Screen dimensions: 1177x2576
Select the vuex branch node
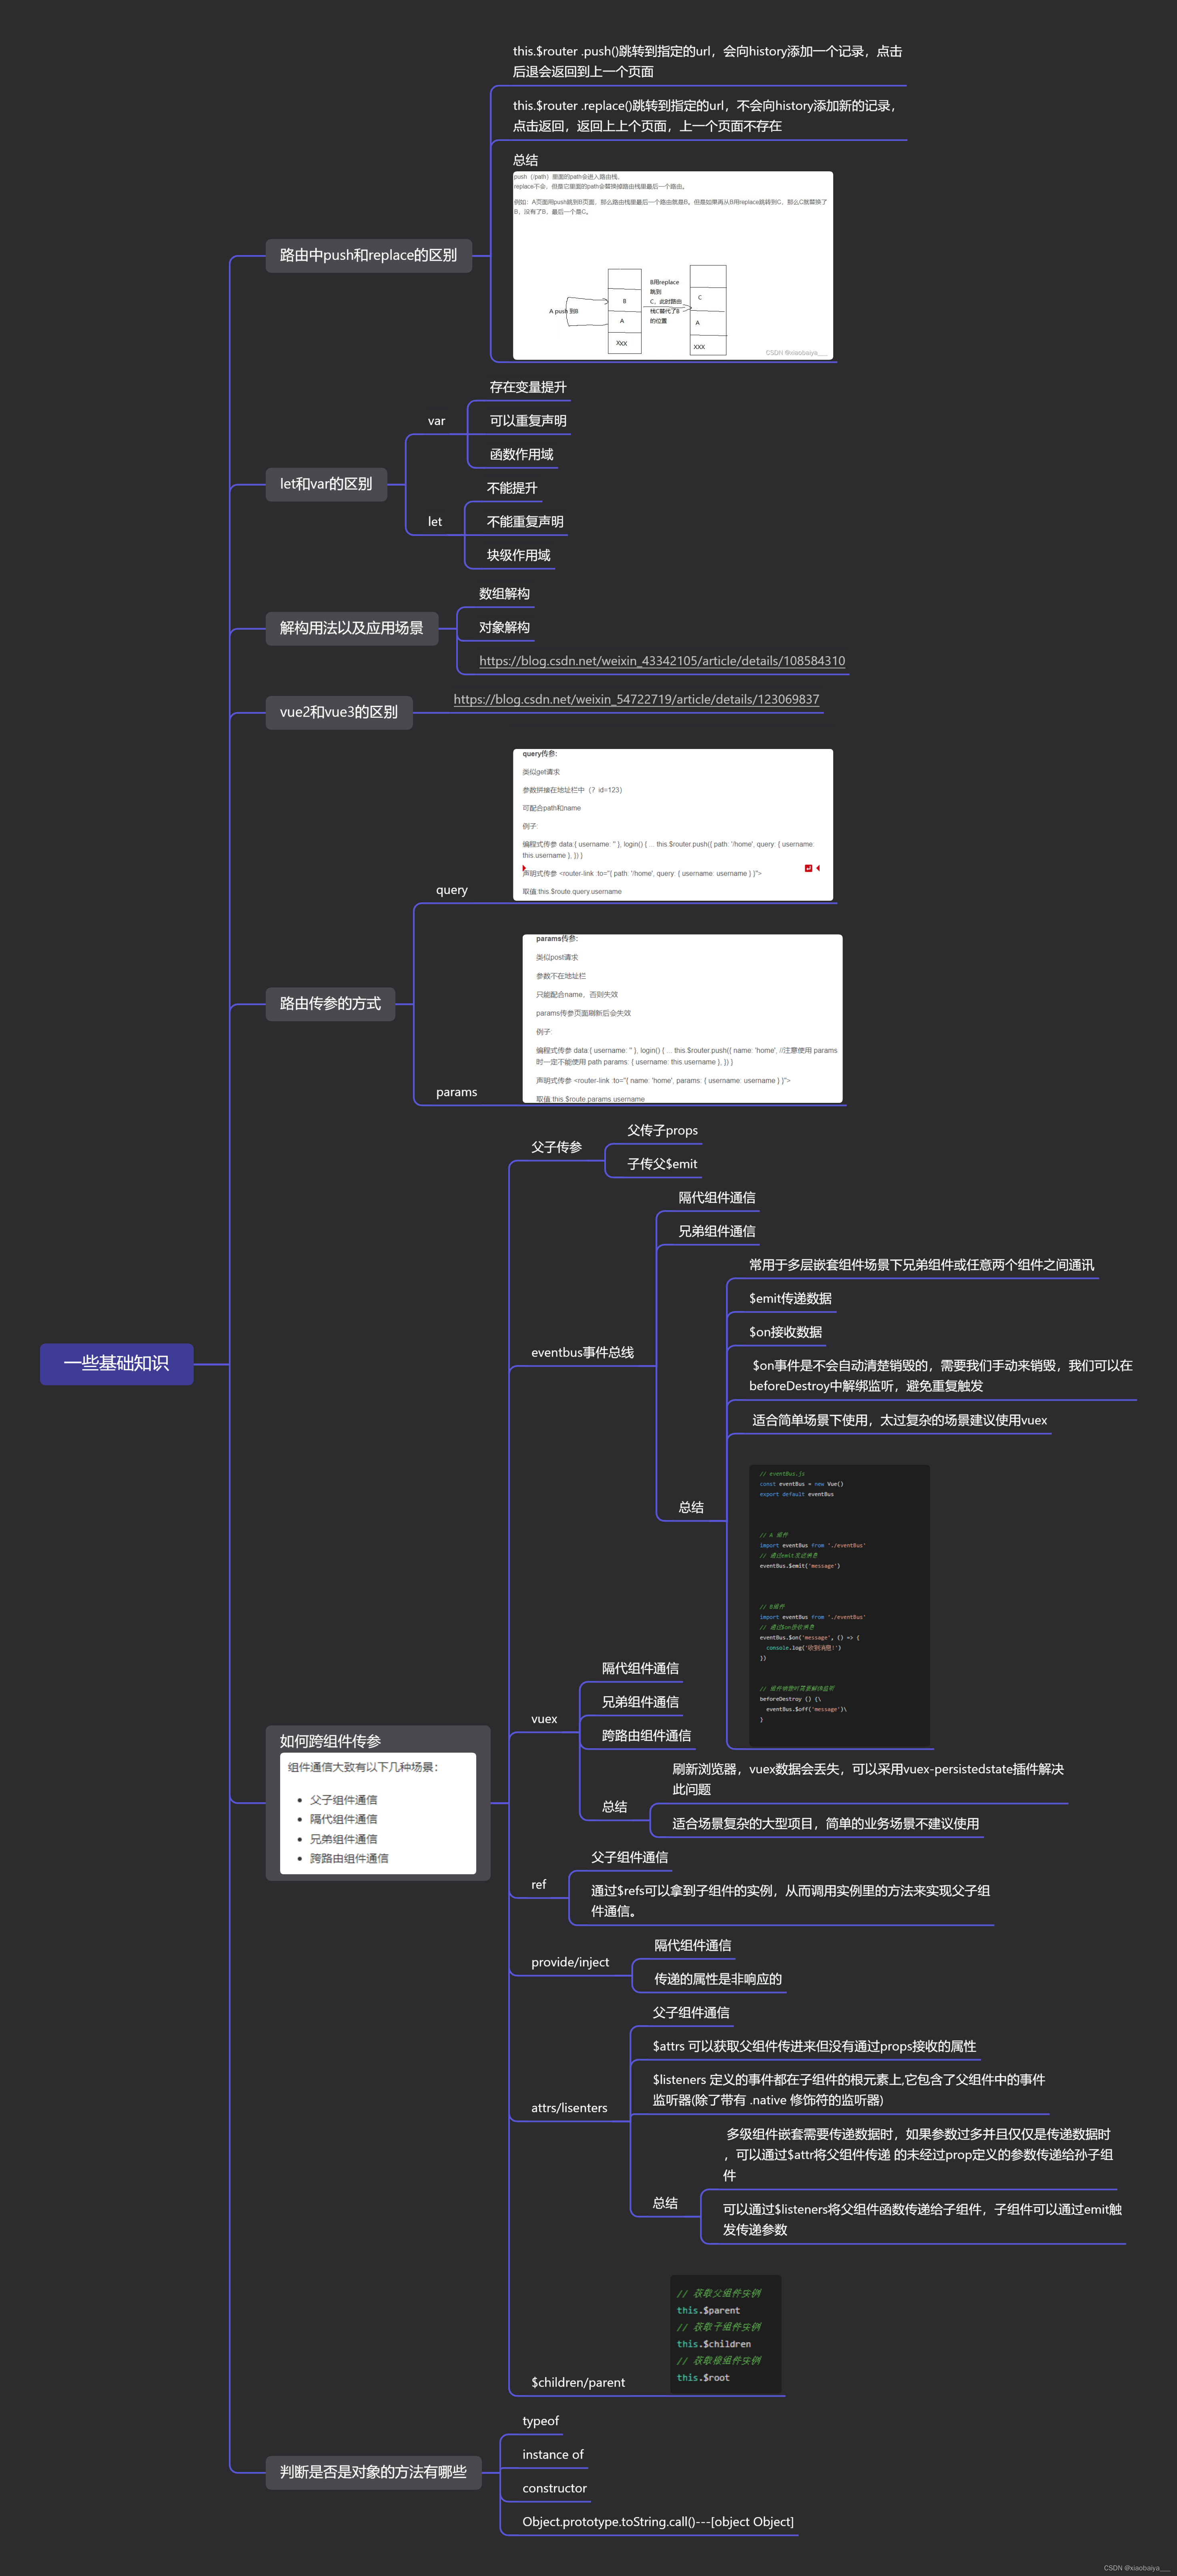click(x=544, y=1719)
